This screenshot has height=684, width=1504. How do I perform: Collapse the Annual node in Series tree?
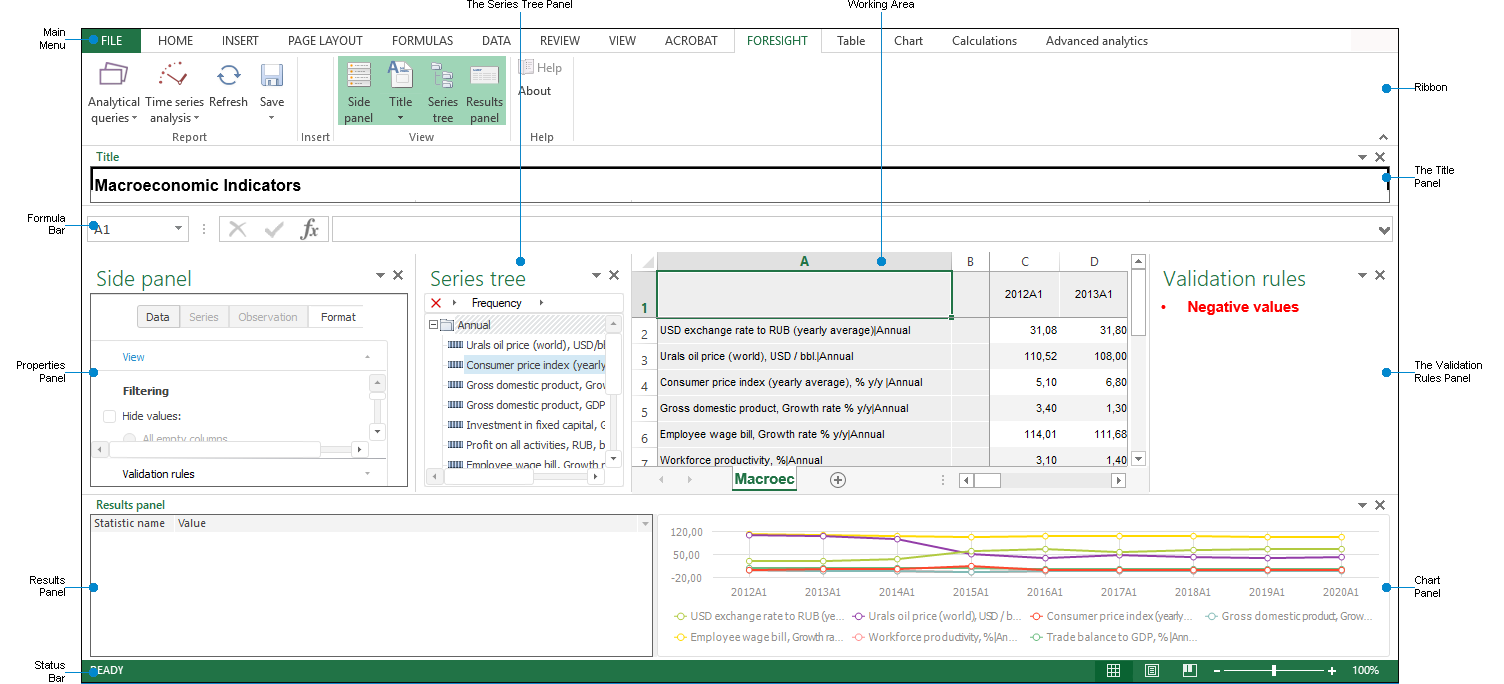[x=431, y=324]
